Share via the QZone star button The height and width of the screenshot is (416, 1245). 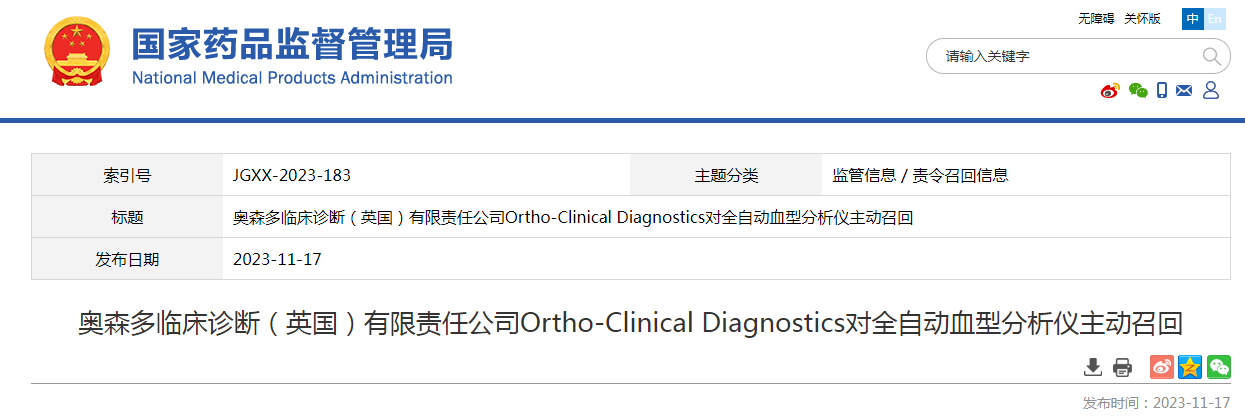tap(1189, 367)
